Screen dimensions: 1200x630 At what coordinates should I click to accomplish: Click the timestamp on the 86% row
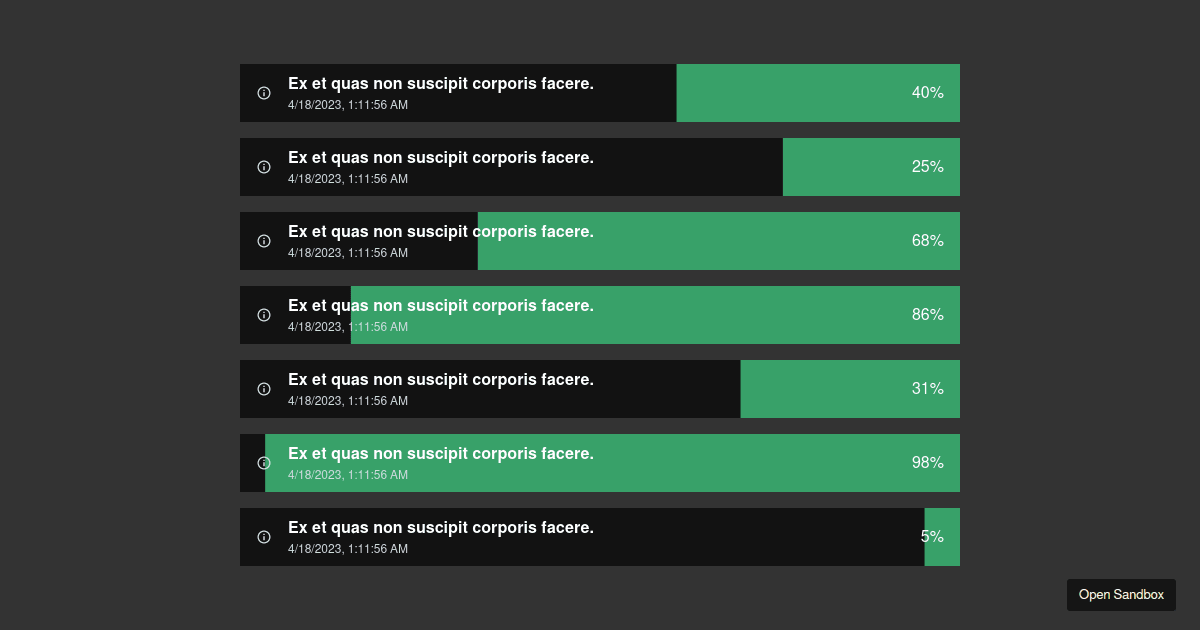coord(348,327)
